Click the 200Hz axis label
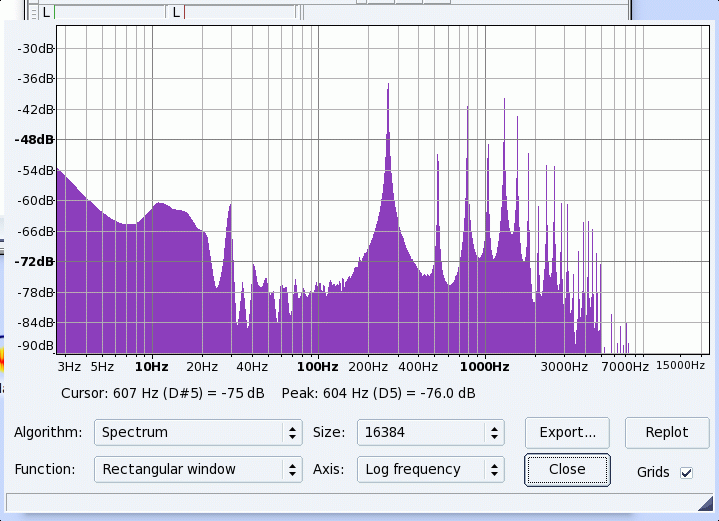 [x=368, y=367]
